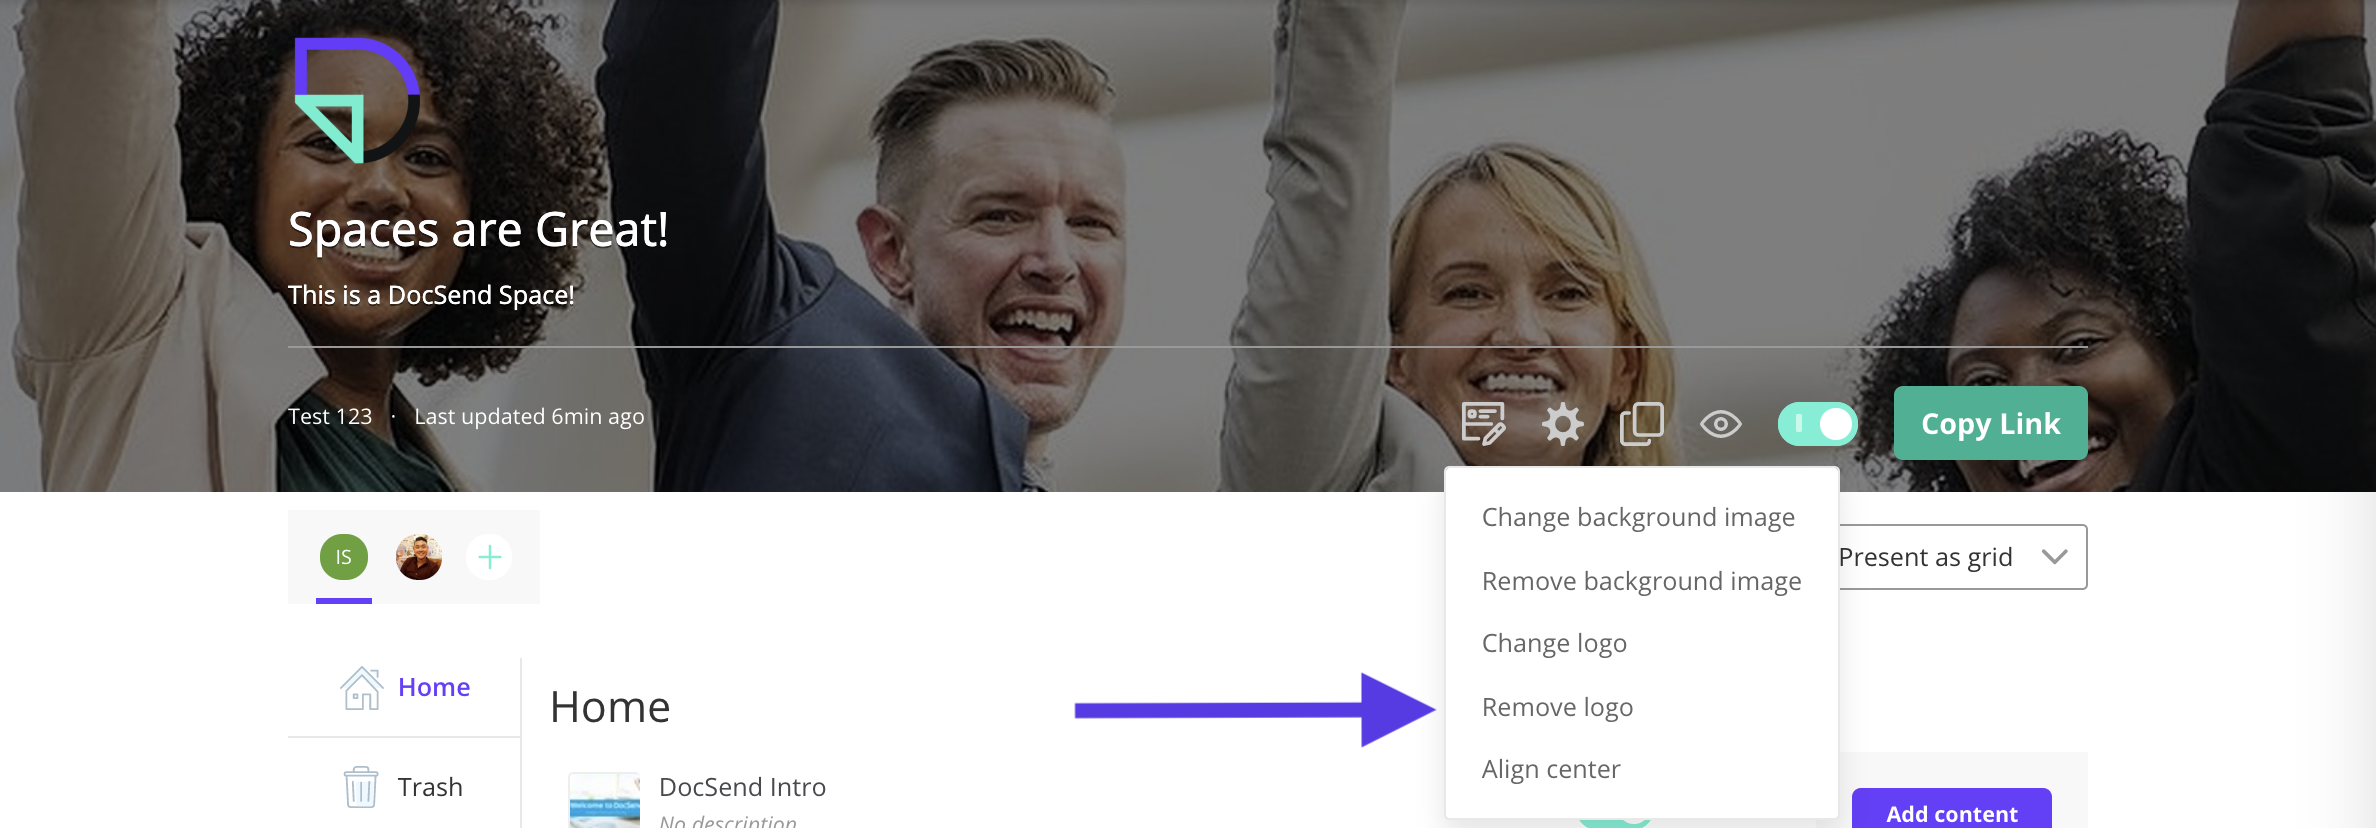This screenshot has height=828, width=2376.
Task: Click the Copy Link button
Action: (x=1990, y=423)
